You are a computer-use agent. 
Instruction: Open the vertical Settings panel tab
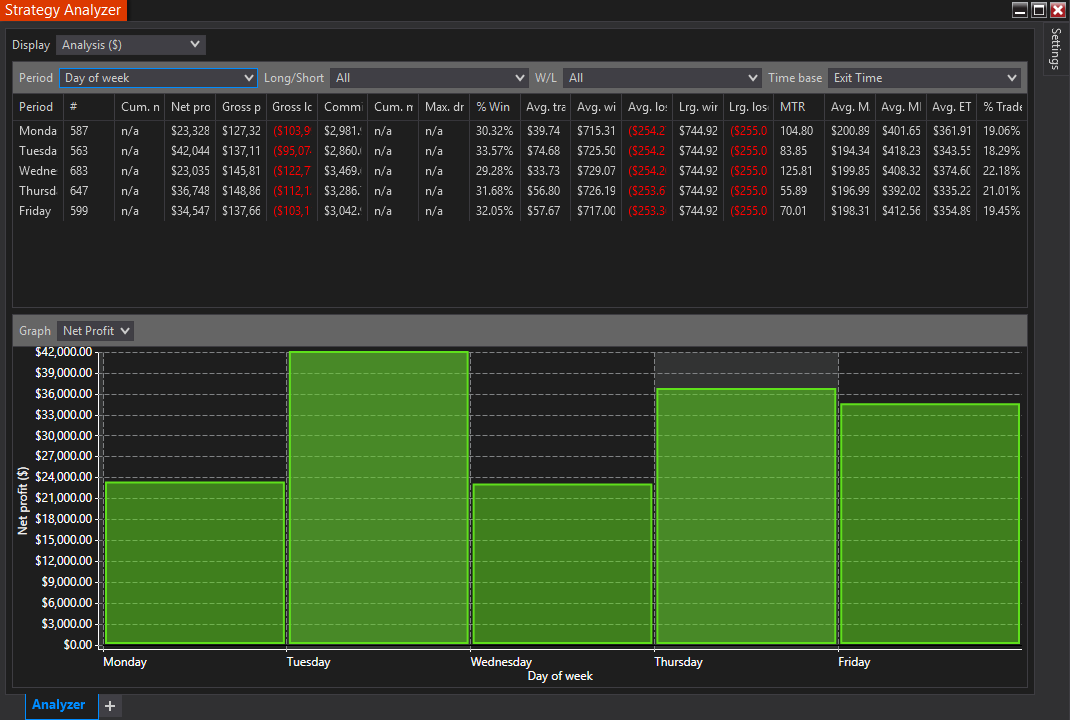coord(1056,48)
